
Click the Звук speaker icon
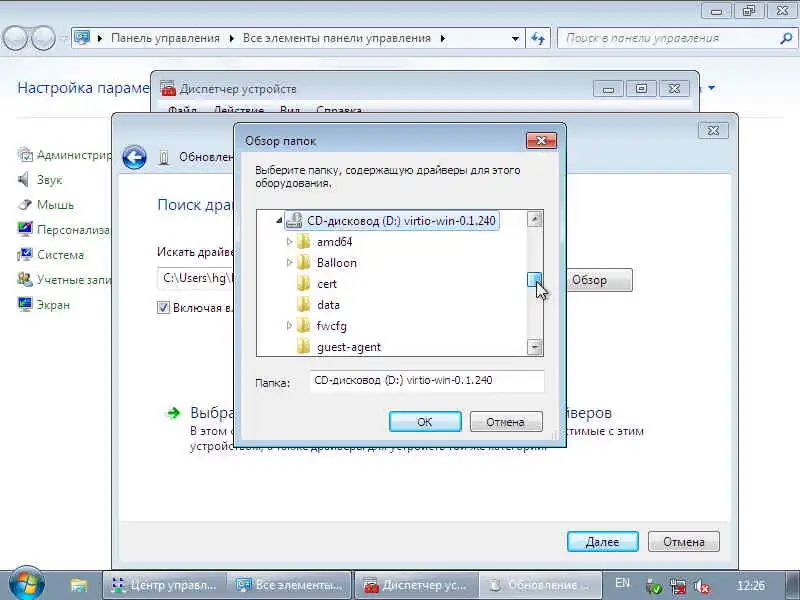(x=24, y=179)
